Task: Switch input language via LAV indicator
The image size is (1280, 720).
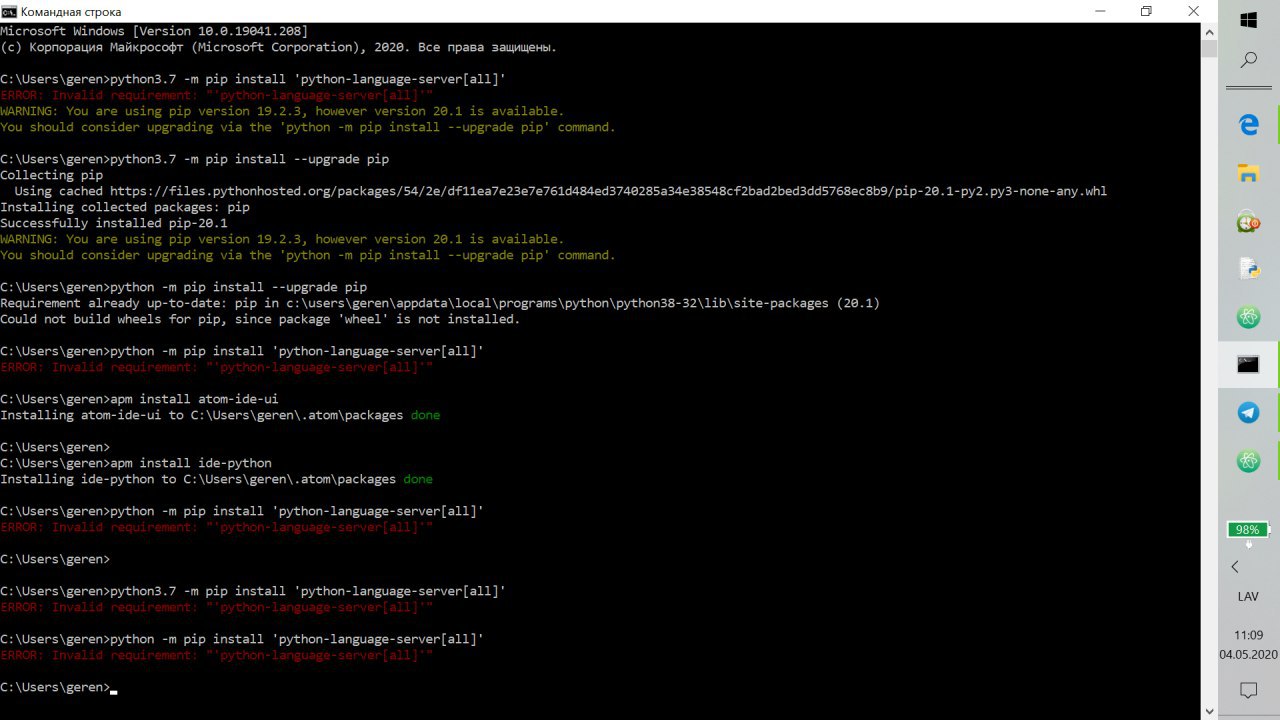Action: pyautogui.click(x=1248, y=597)
